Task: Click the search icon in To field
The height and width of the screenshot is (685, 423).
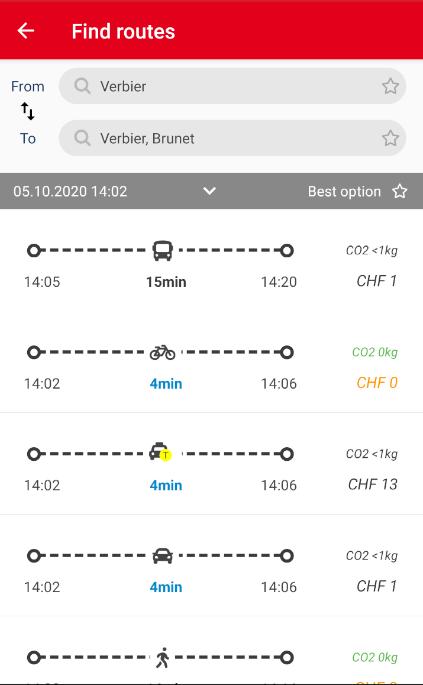Action: [x=82, y=138]
